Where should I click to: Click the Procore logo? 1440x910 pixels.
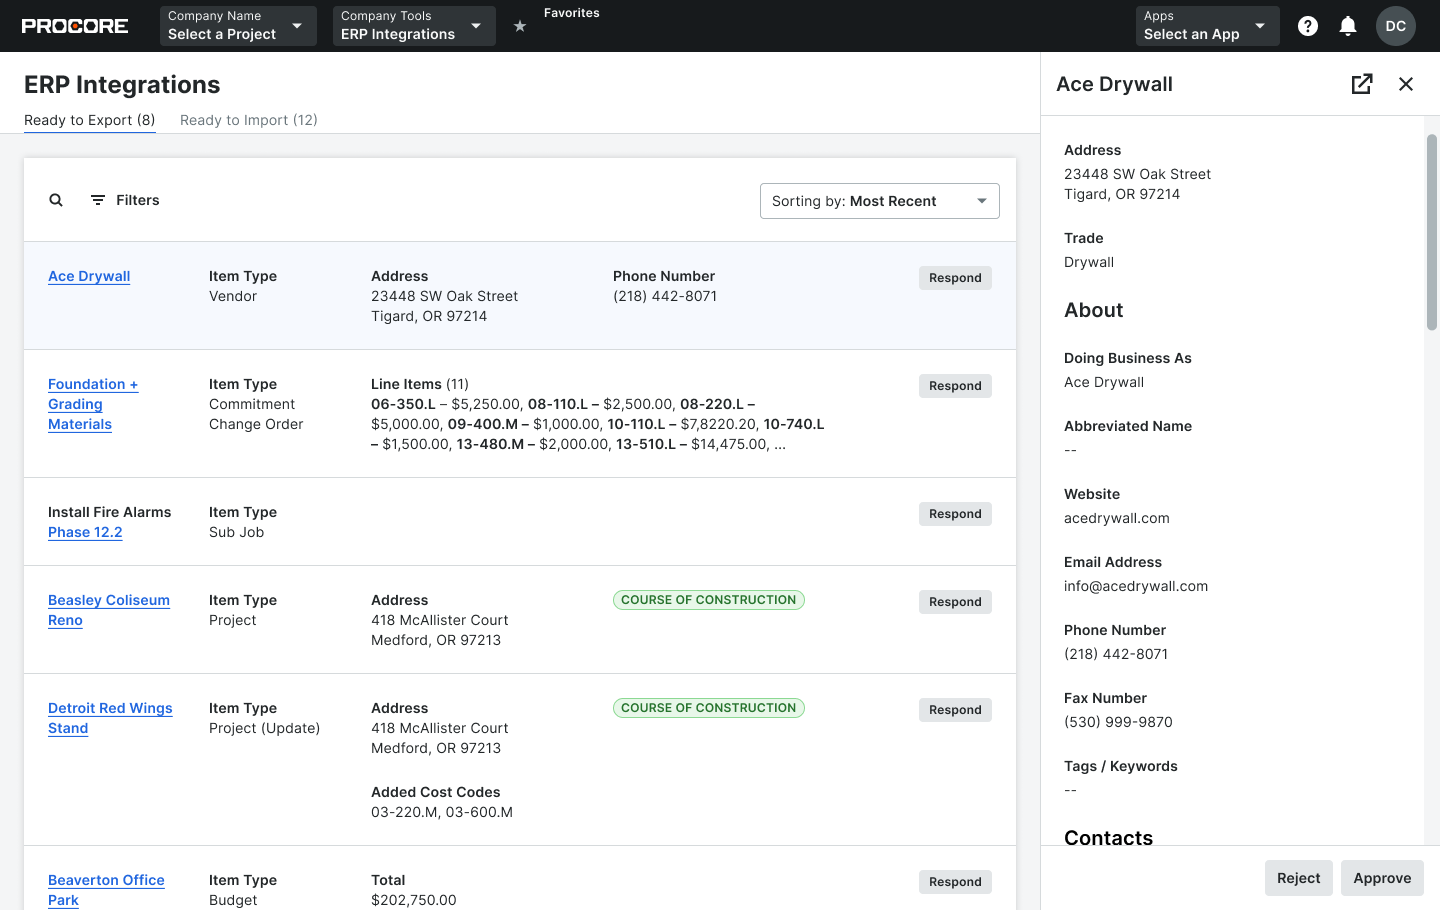pos(75,26)
